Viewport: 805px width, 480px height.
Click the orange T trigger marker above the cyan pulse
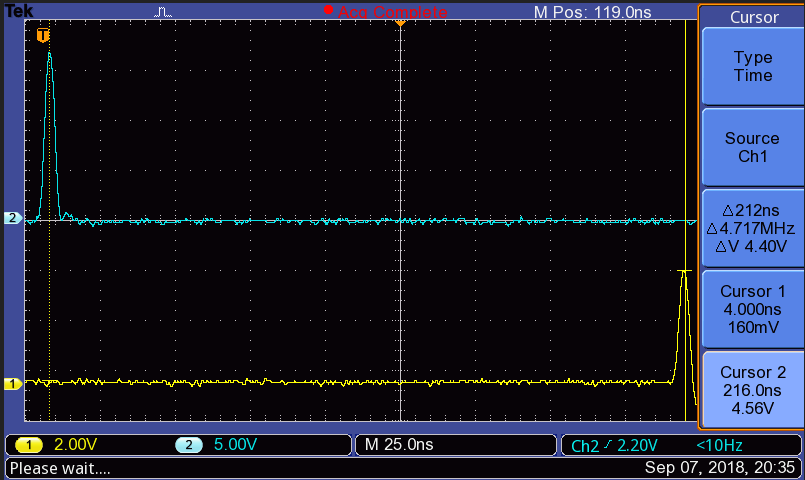tap(42, 36)
